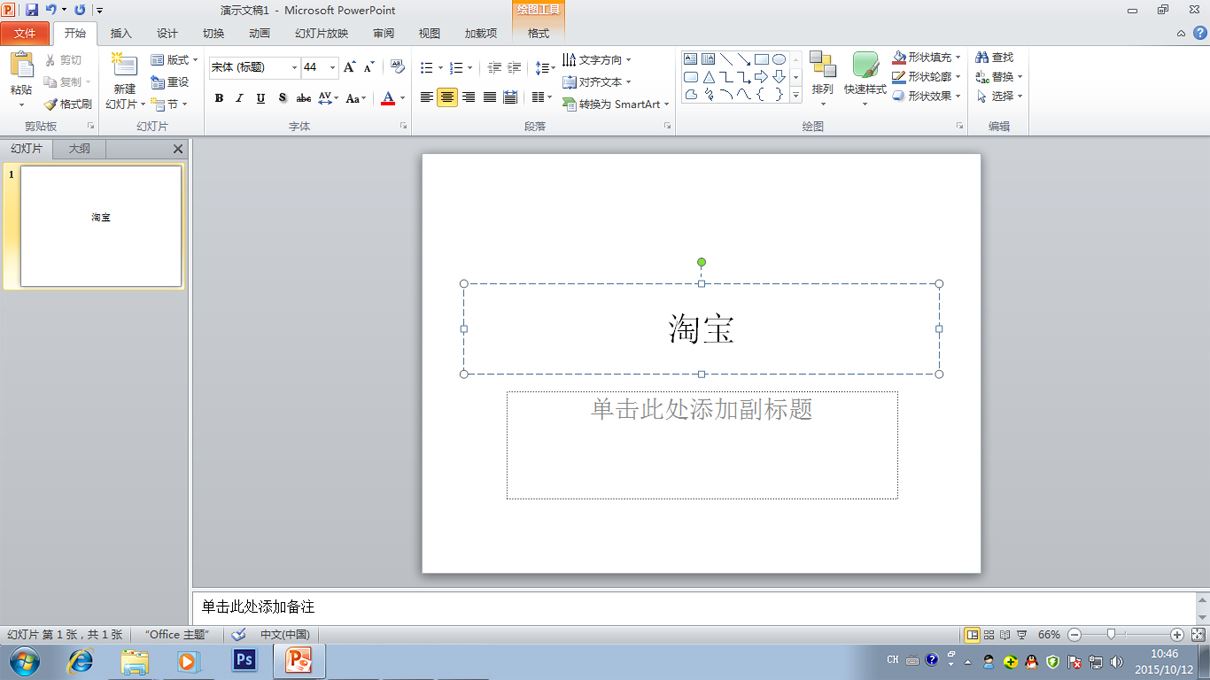Screen dimensions: 1210x680
Task: Click the Save icon in the Quick Access Toolbar
Action: (31, 9)
